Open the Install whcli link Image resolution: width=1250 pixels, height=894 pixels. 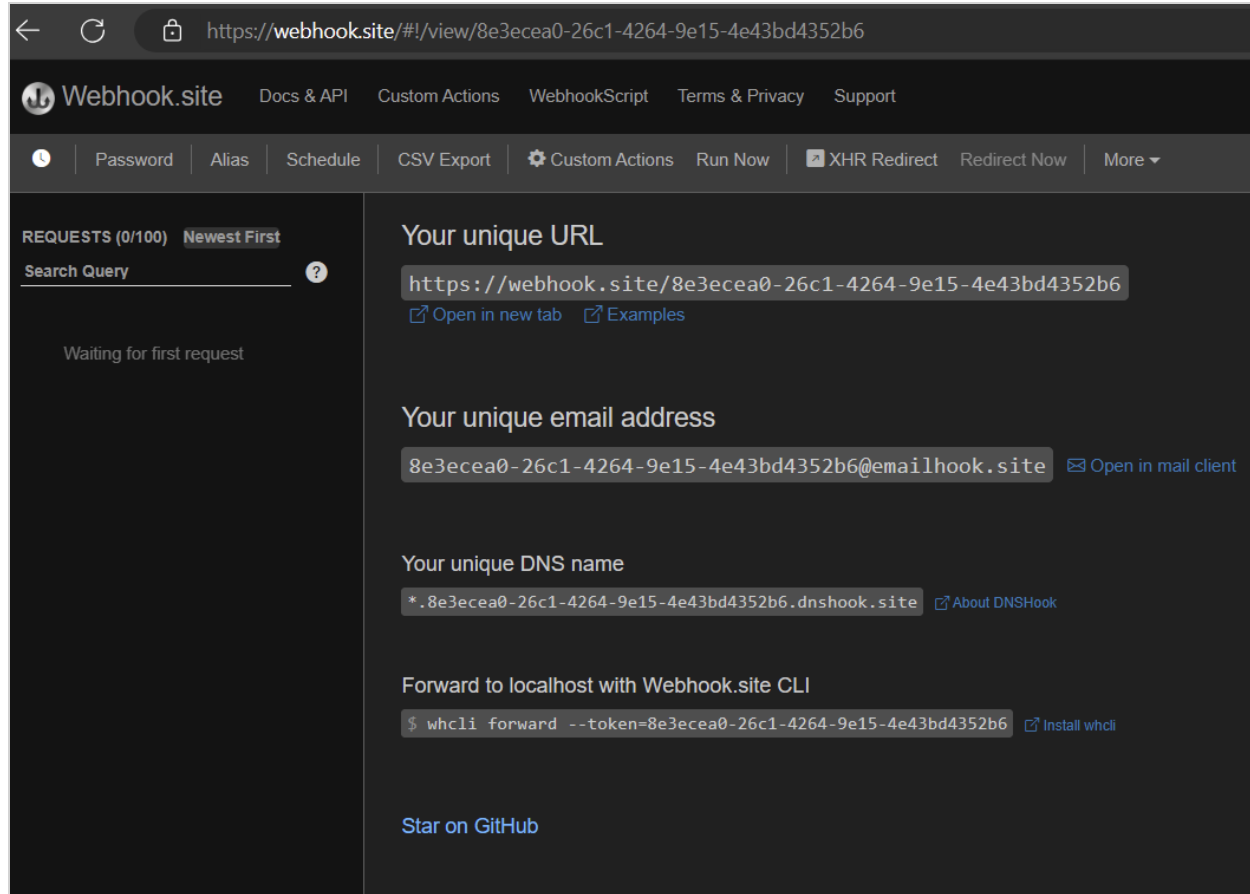1070,725
